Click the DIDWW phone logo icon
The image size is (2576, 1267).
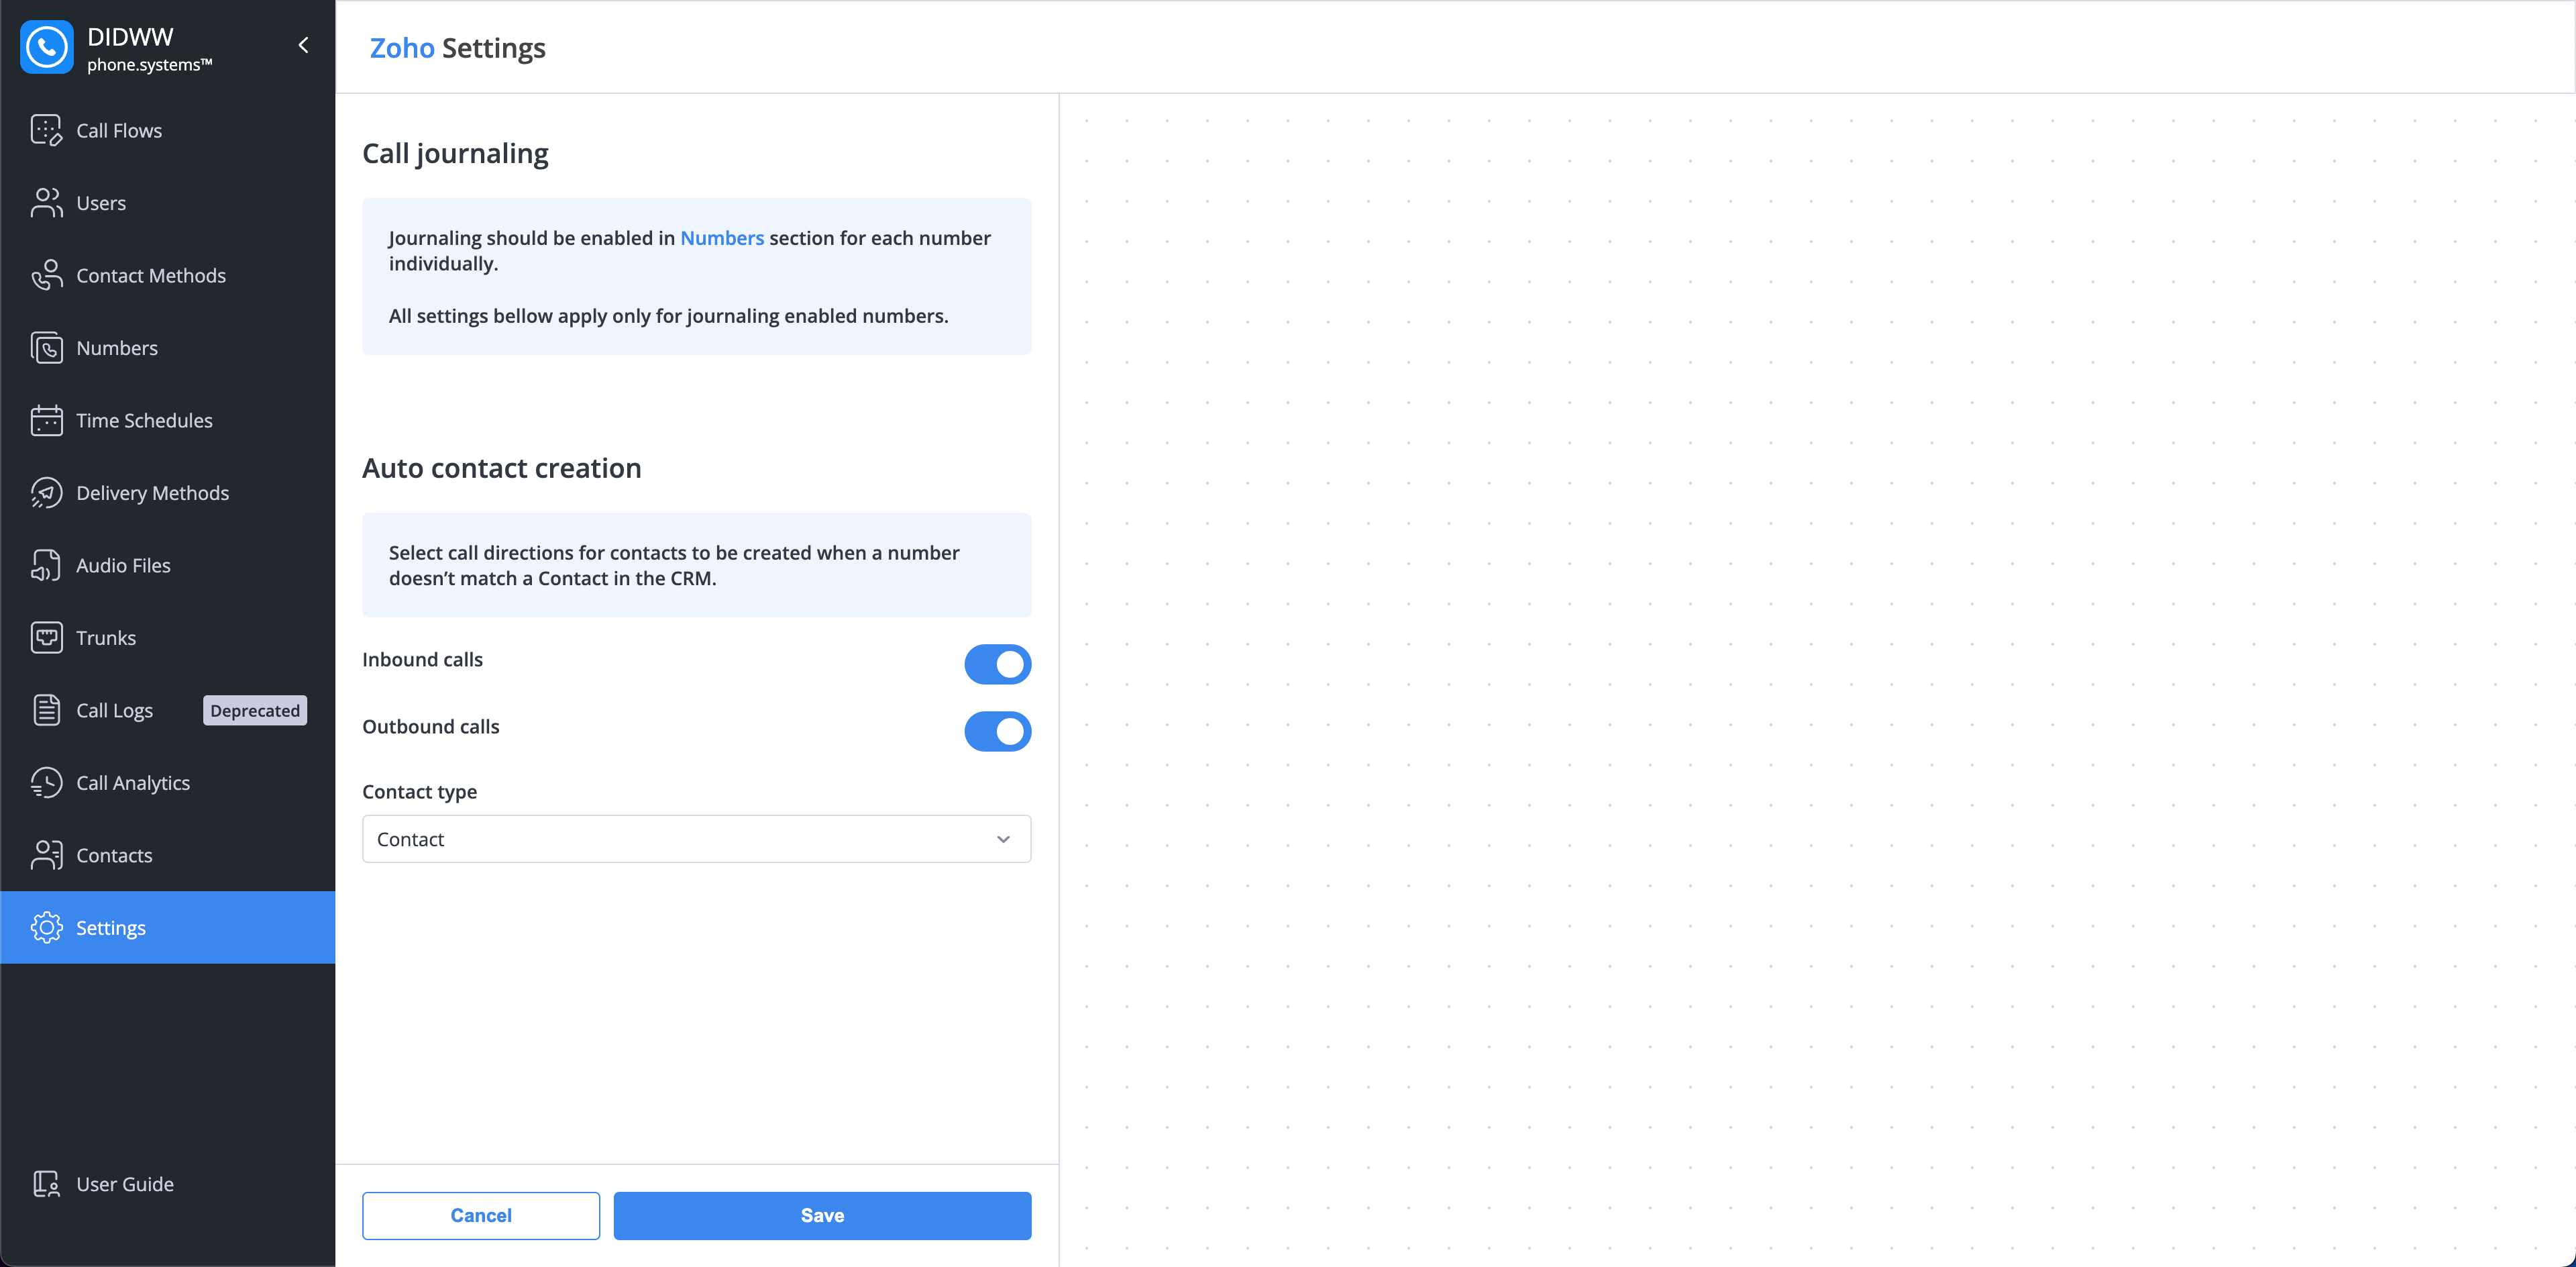[x=47, y=47]
